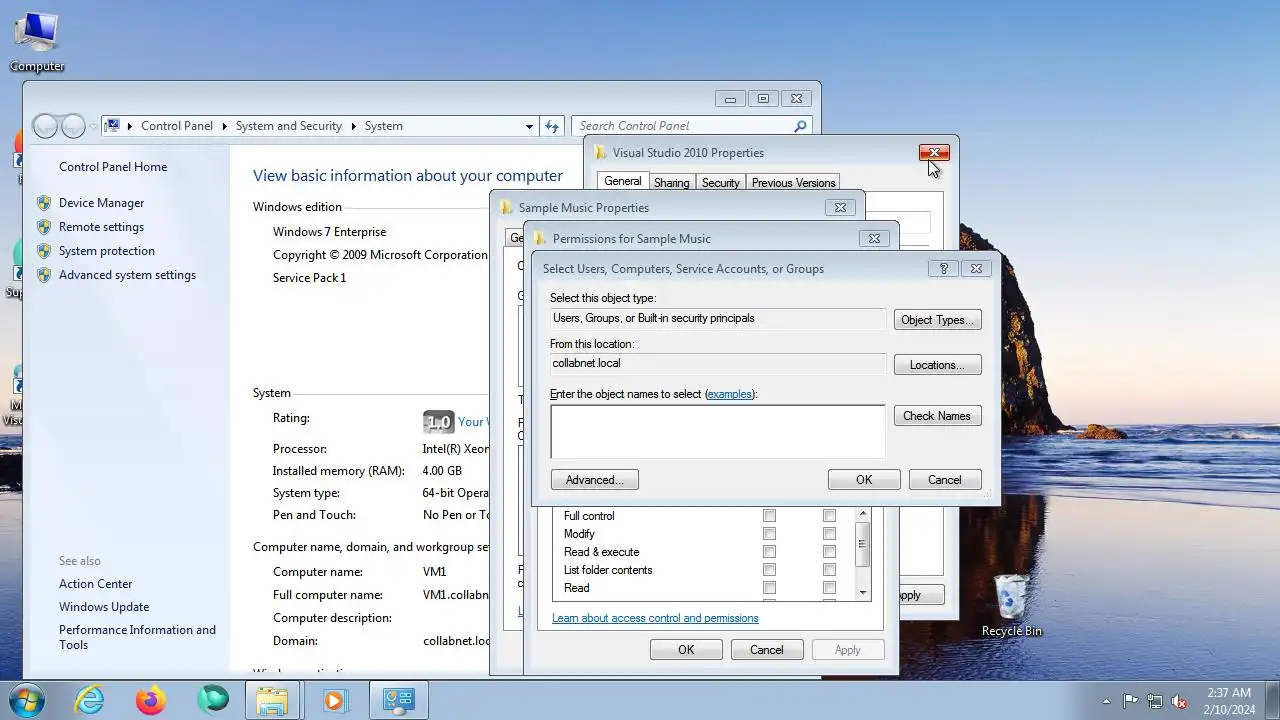Viewport: 1280px width, 720px height.
Task: Refresh the Control Panel address bar
Action: click(551, 126)
